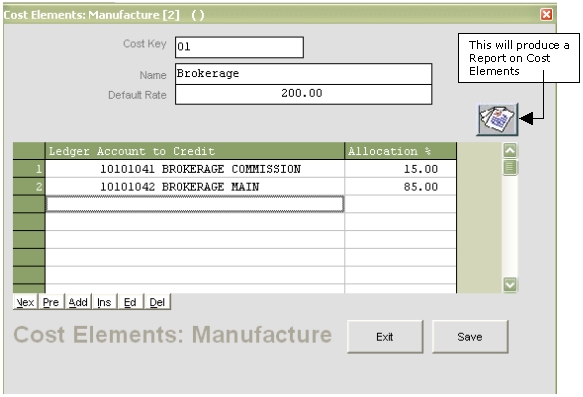
Task: Click the Save button
Action: [x=470, y=337]
